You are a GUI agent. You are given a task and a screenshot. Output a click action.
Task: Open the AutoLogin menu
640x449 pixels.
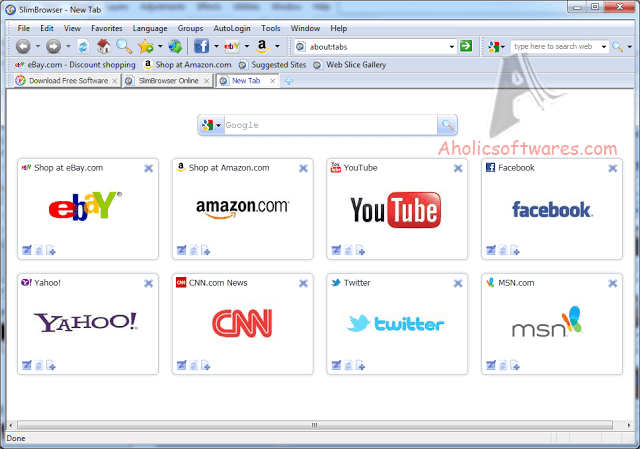[232, 28]
